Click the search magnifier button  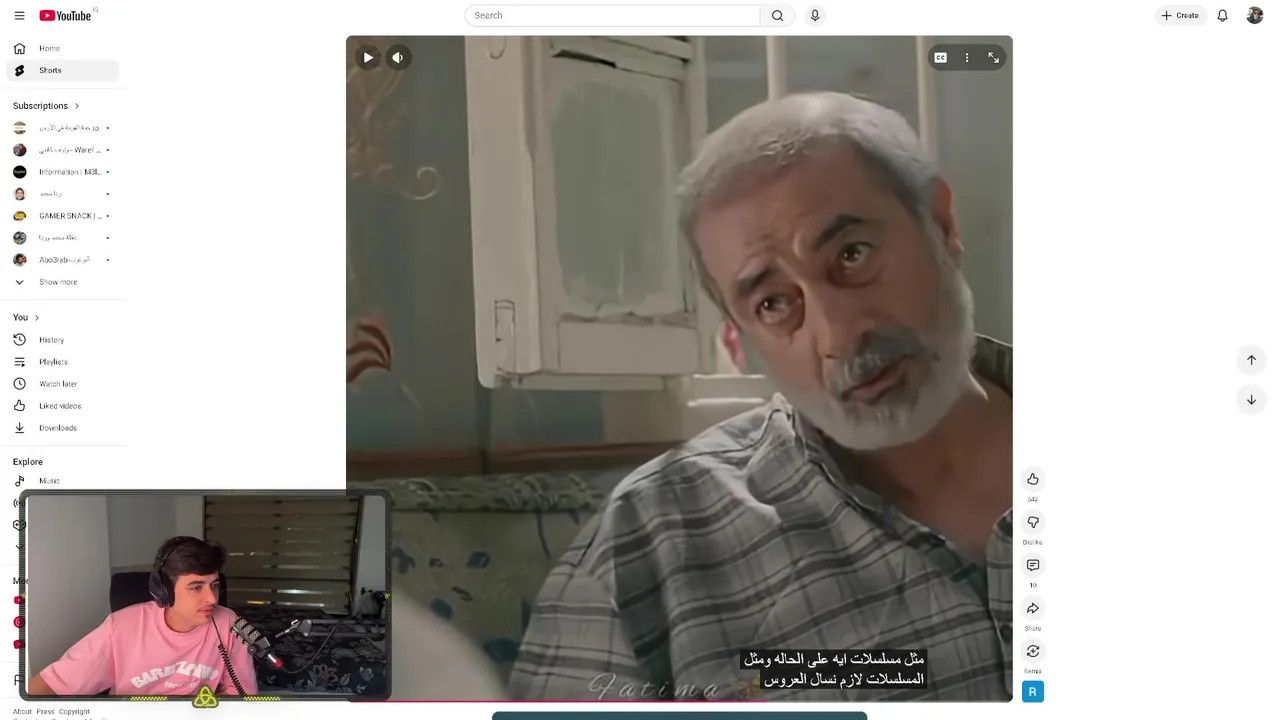(777, 15)
